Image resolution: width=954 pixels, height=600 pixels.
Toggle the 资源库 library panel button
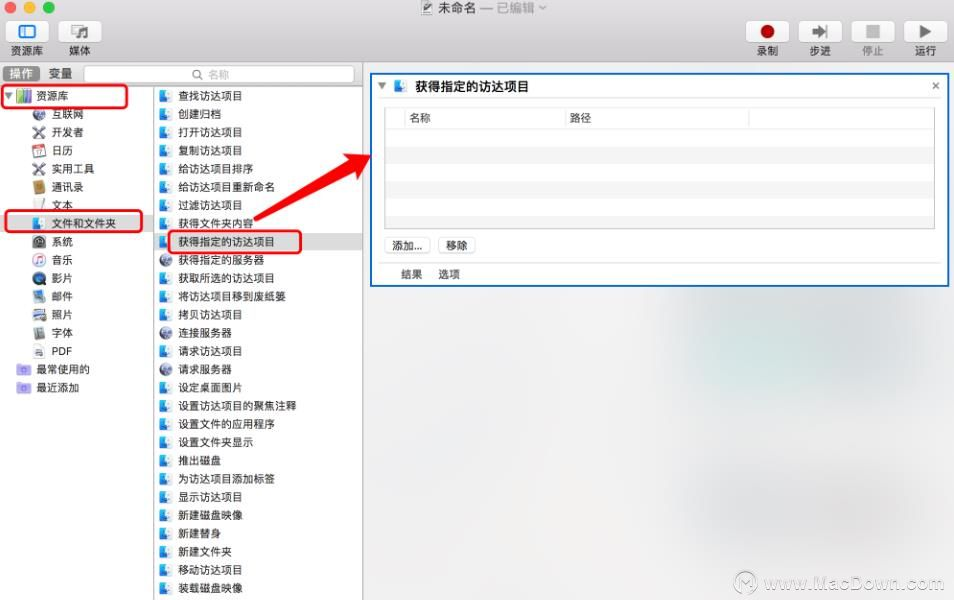(27, 32)
